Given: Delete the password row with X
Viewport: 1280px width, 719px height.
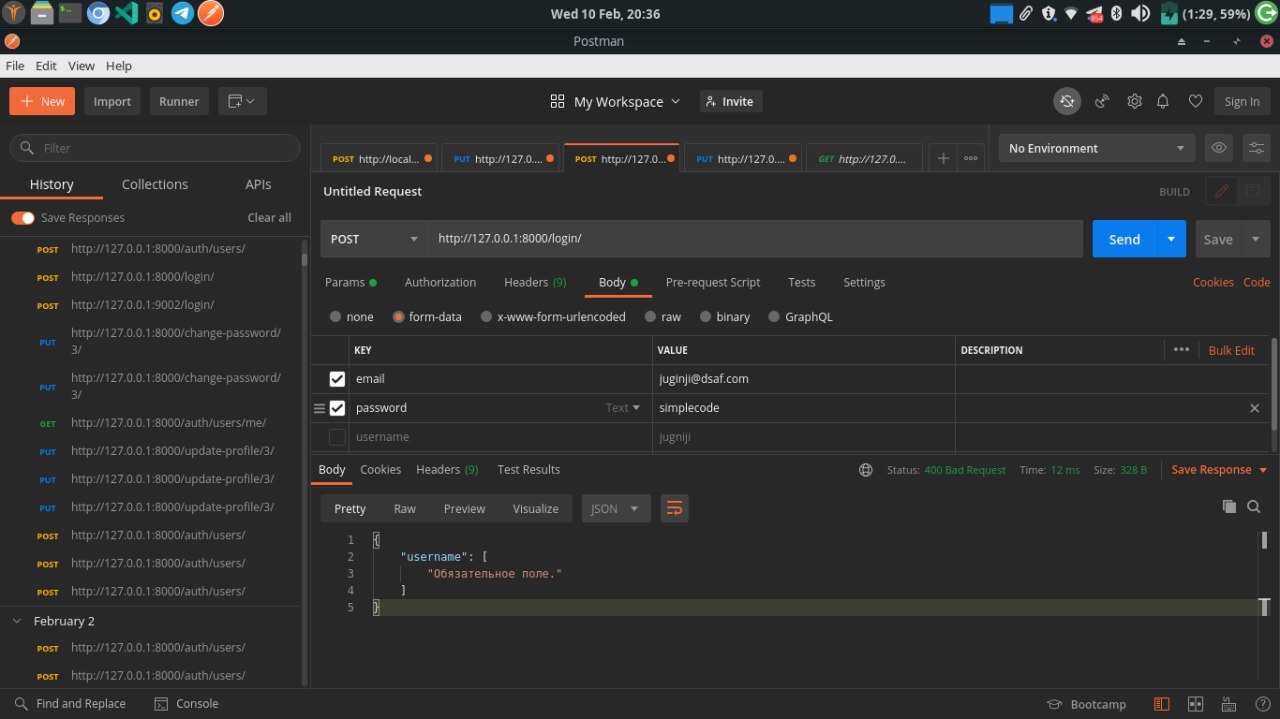Looking at the screenshot, I should point(1254,408).
